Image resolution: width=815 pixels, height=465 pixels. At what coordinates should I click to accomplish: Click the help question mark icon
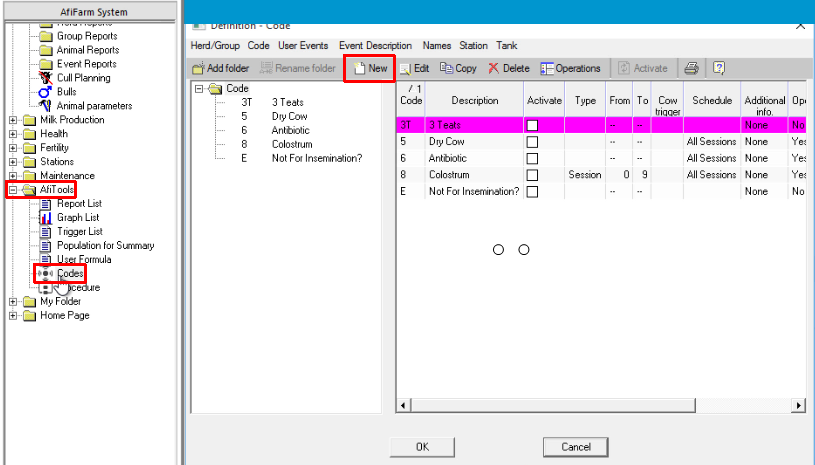[718, 69]
